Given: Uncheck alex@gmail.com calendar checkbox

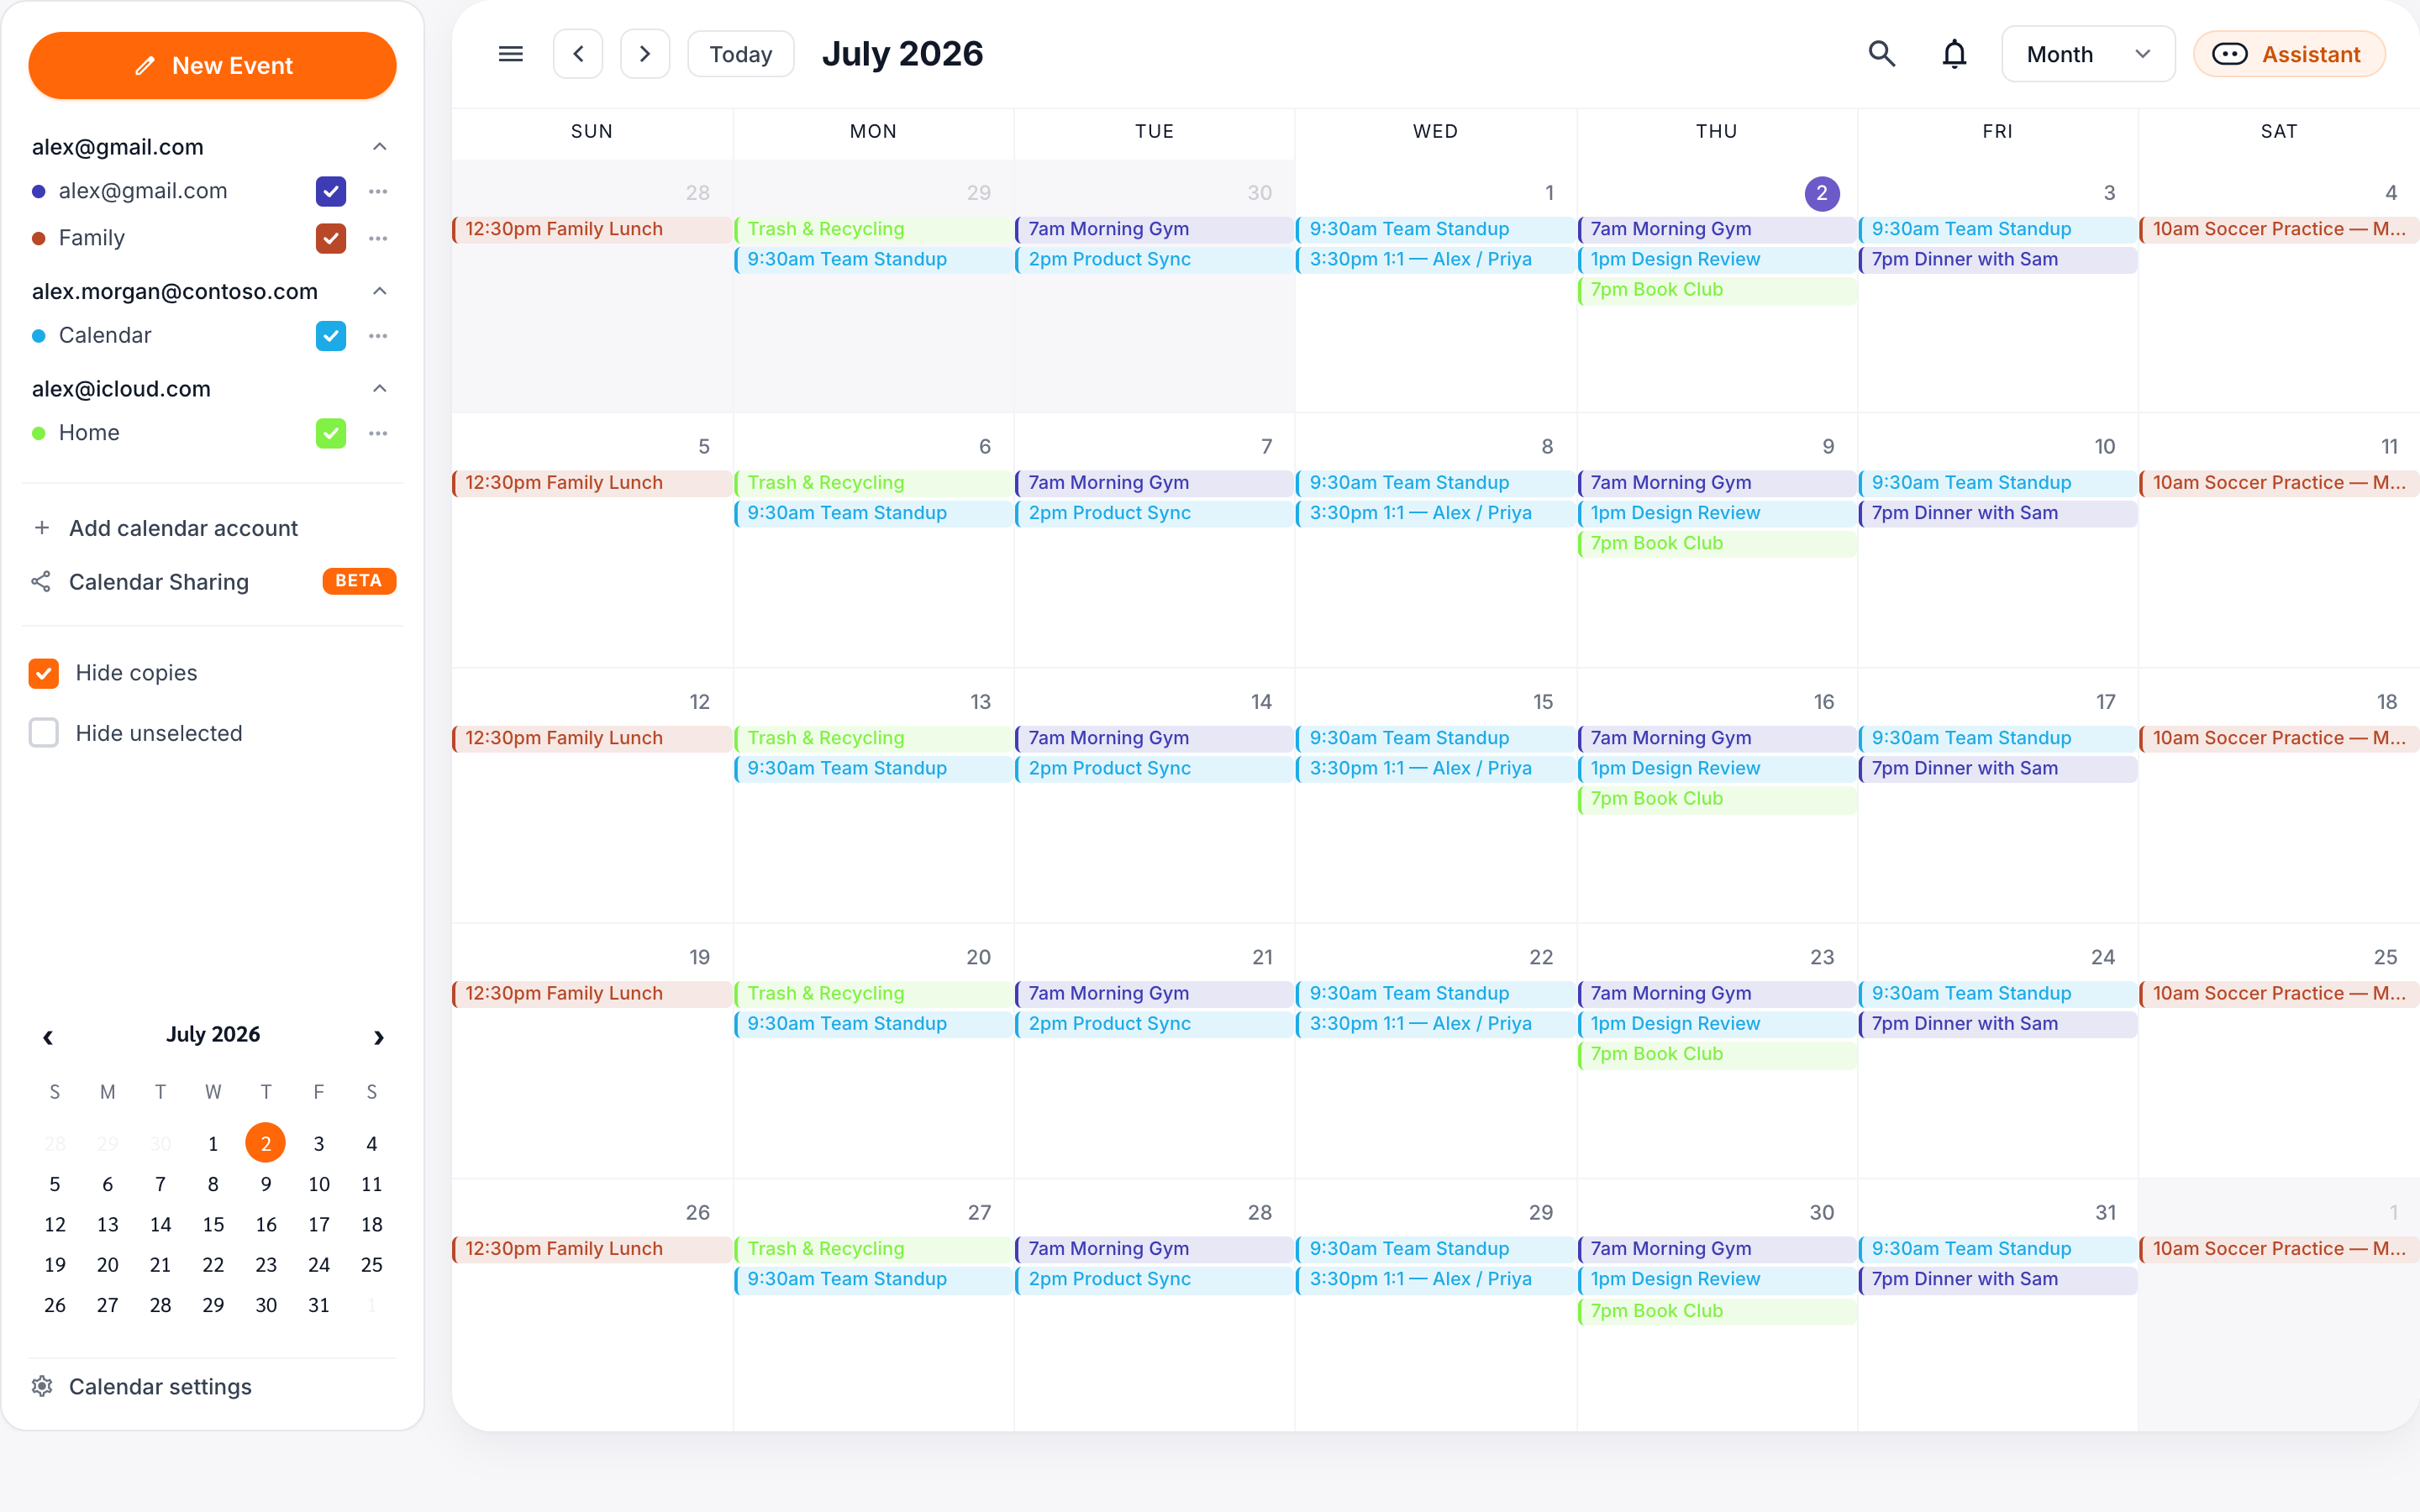Looking at the screenshot, I should (x=331, y=191).
